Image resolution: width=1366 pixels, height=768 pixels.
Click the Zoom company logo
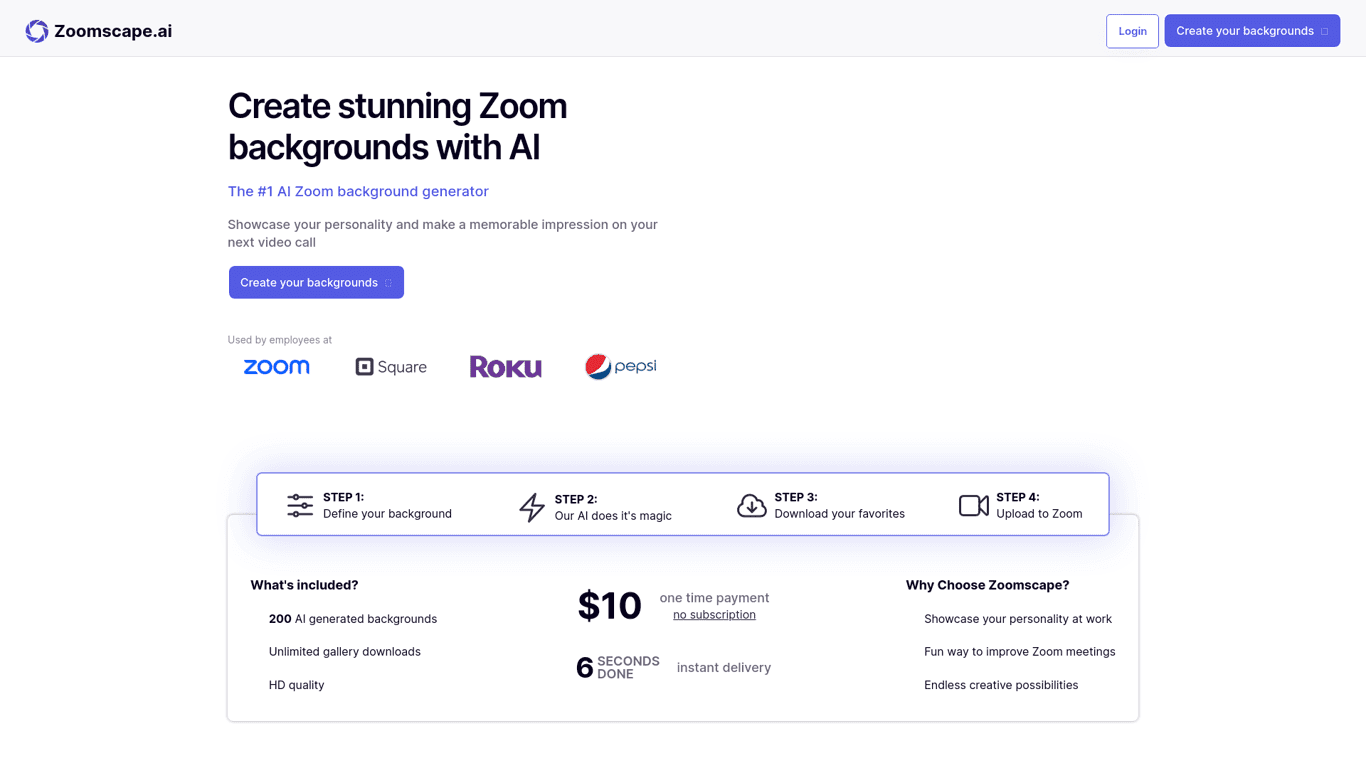[x=276, y=366]
